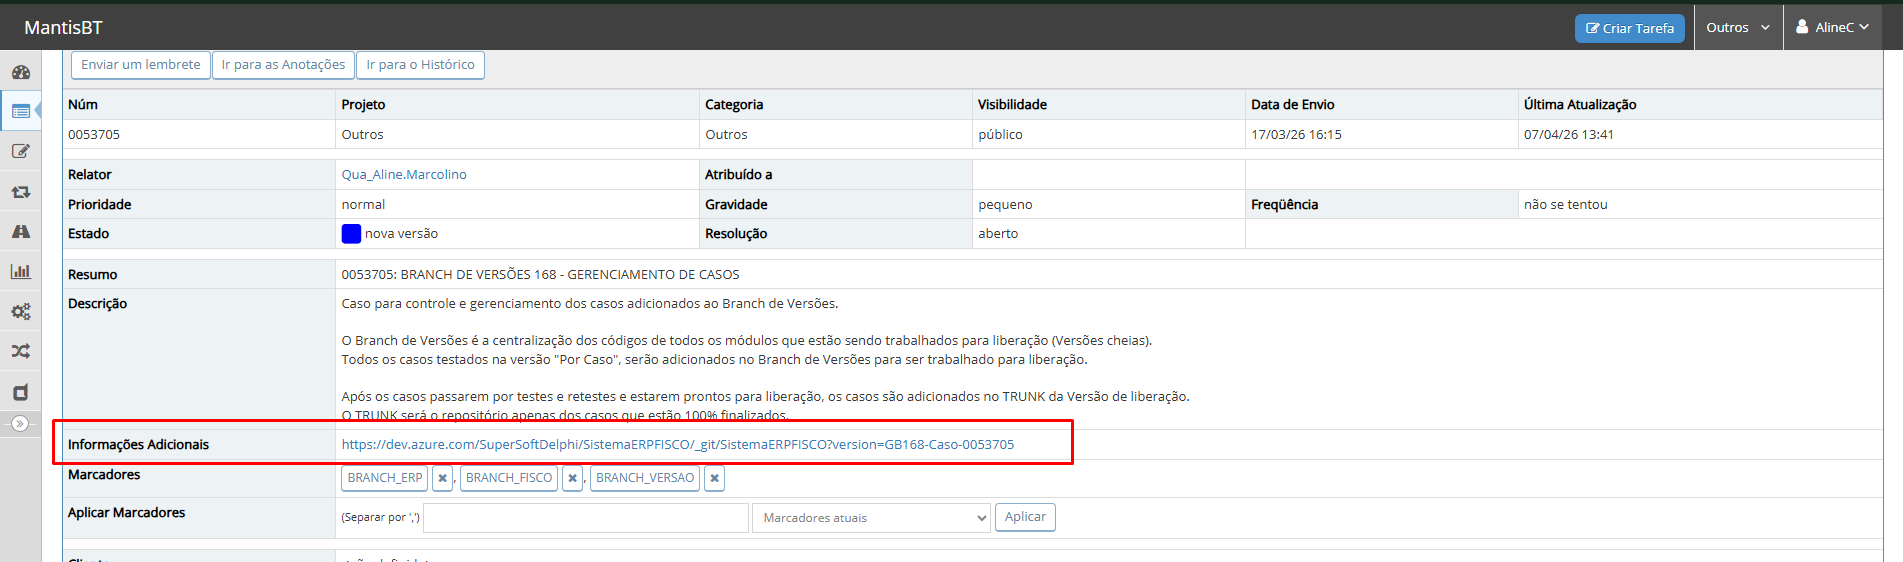Click the report issue edit icon in sidebar

click(20, 151)
